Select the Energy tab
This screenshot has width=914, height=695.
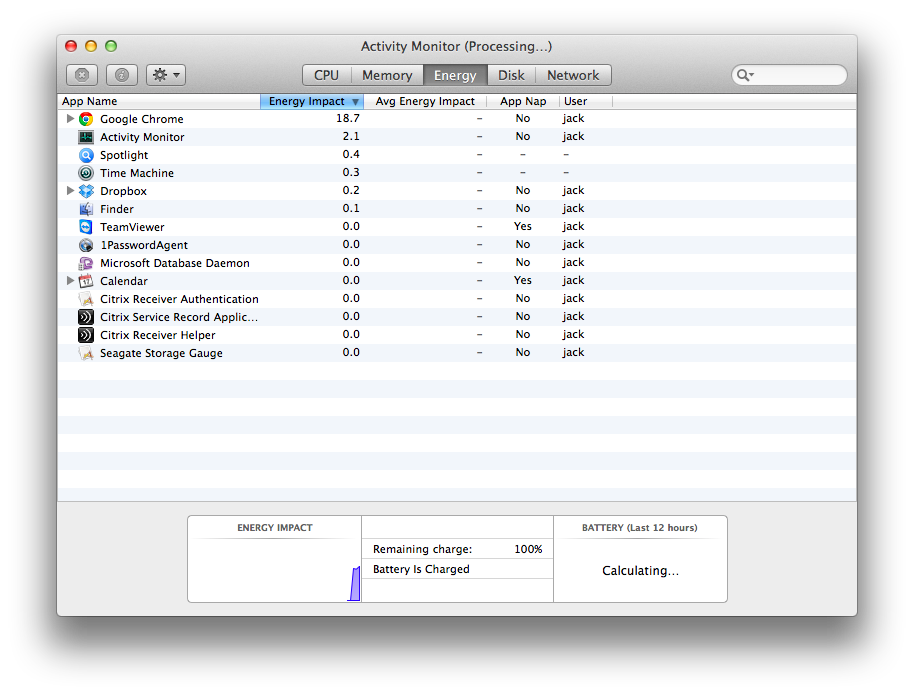coord(455,75)
